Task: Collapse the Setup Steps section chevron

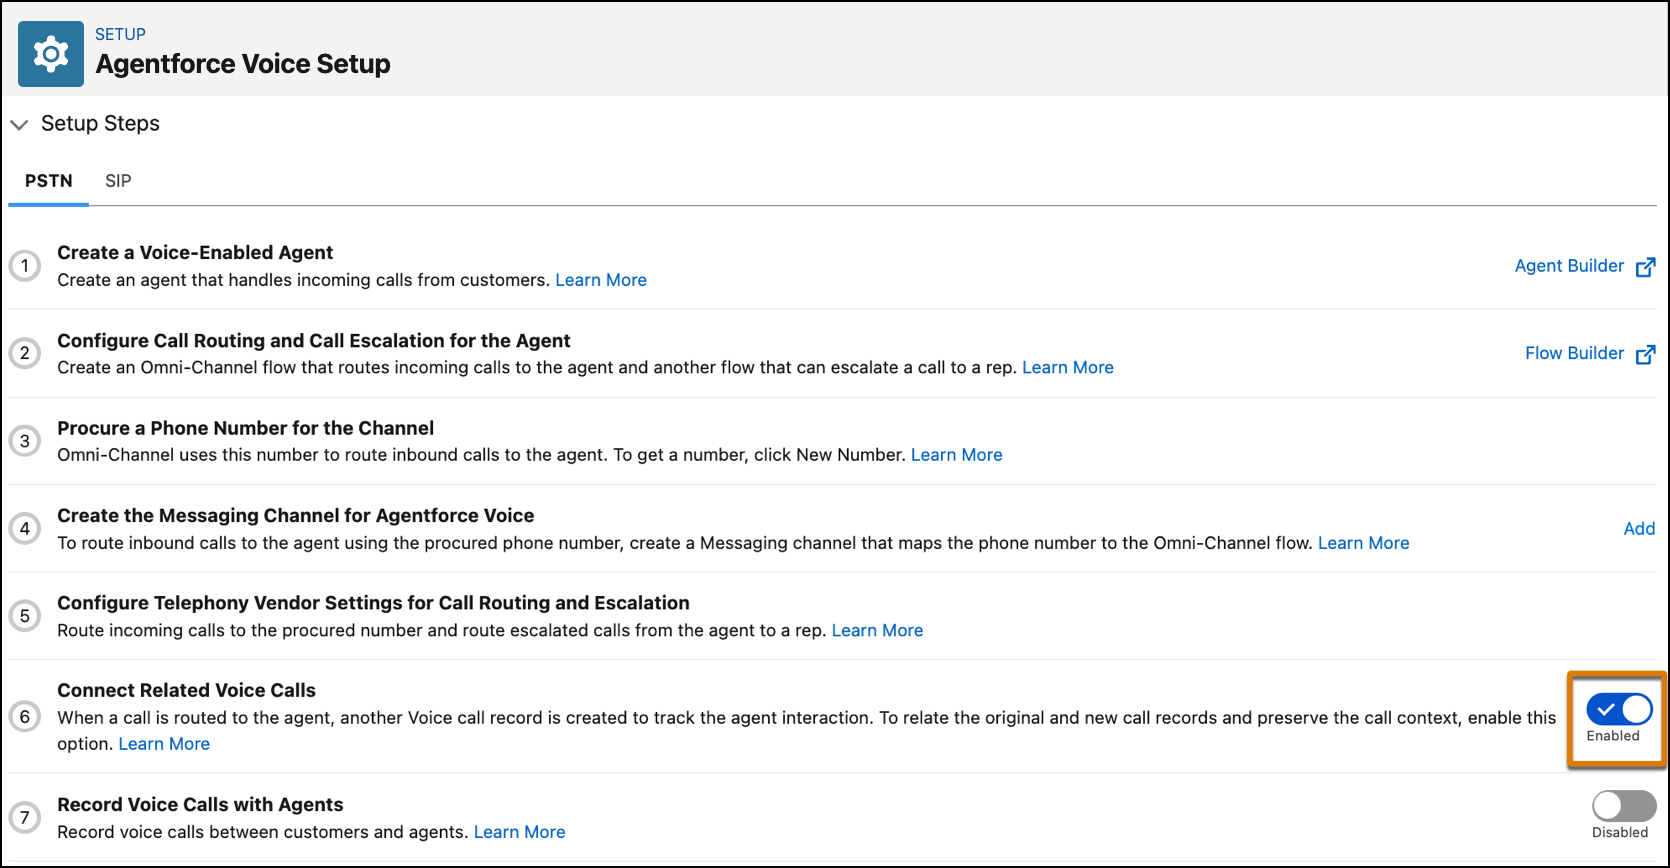Action: (x=19, y=125)
